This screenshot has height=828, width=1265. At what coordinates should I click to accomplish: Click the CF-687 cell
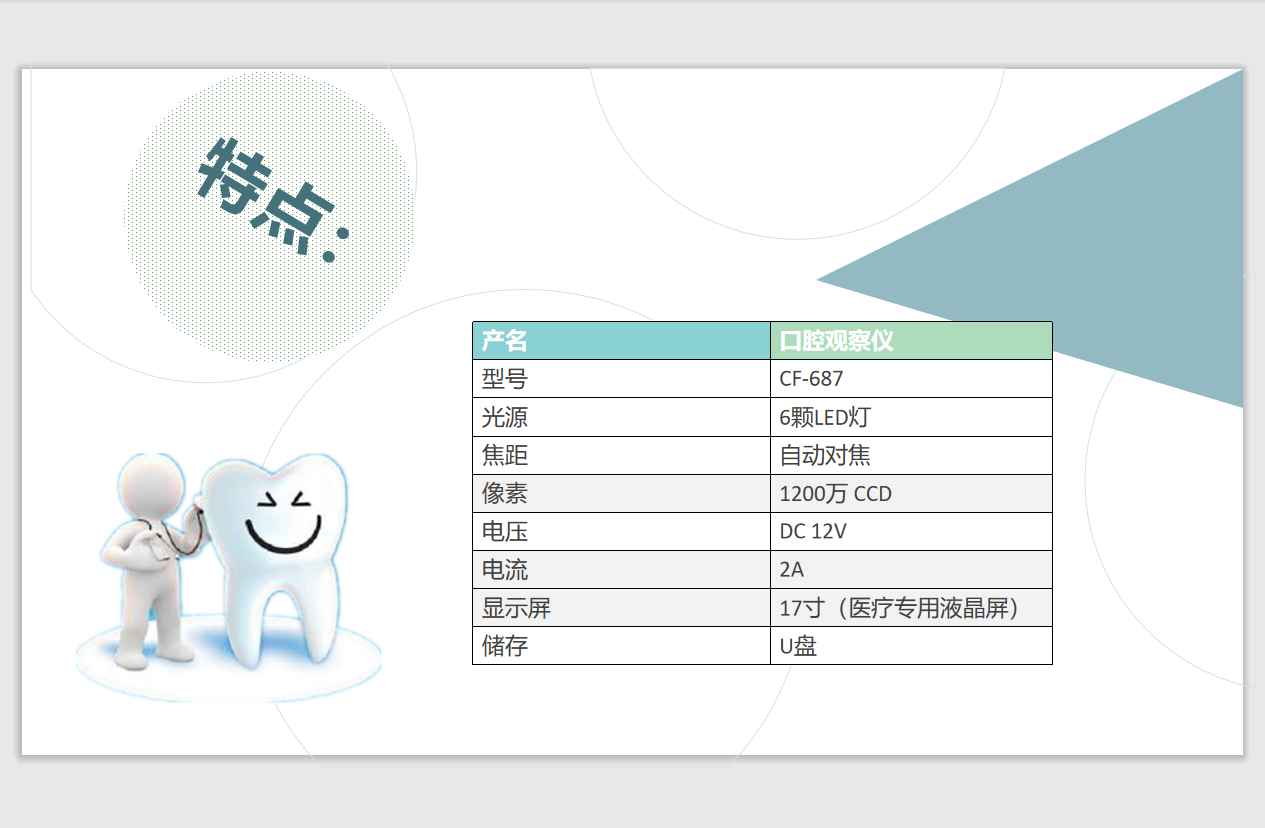point(911,379)
